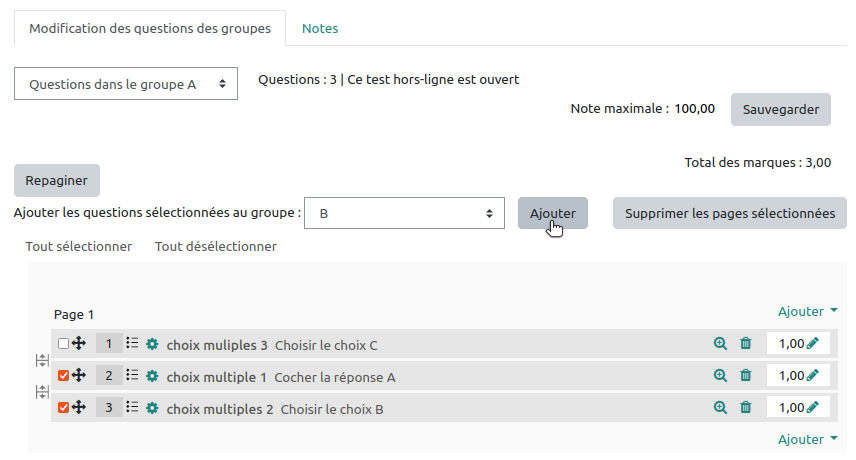The image size is (856, 460).
Task: Click page break icon between questions 1 and 2
Action: pyautogui.click(x=42, y=360)
